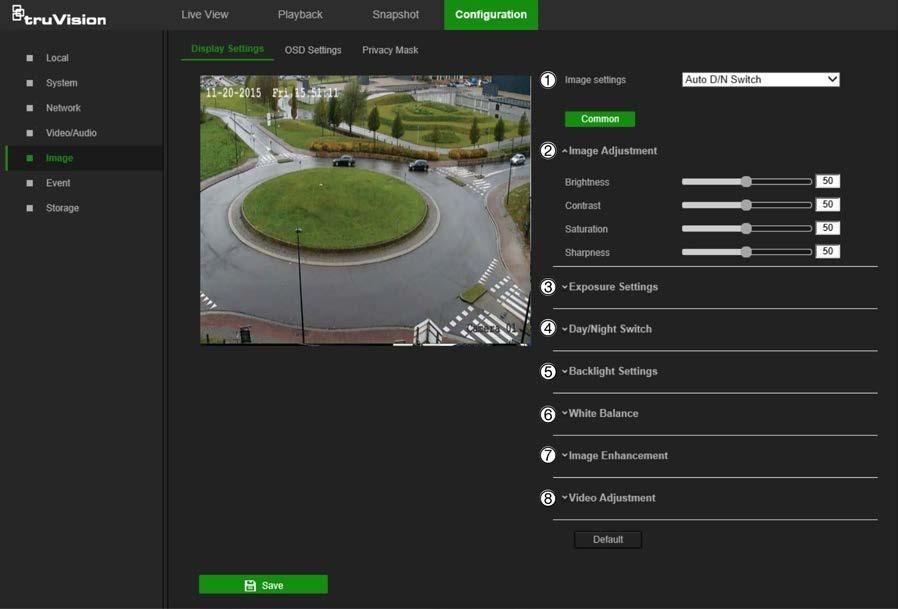Click the square bullet beside Video/Audio
This screenshot has height=609, width=898.
[30, 133]
